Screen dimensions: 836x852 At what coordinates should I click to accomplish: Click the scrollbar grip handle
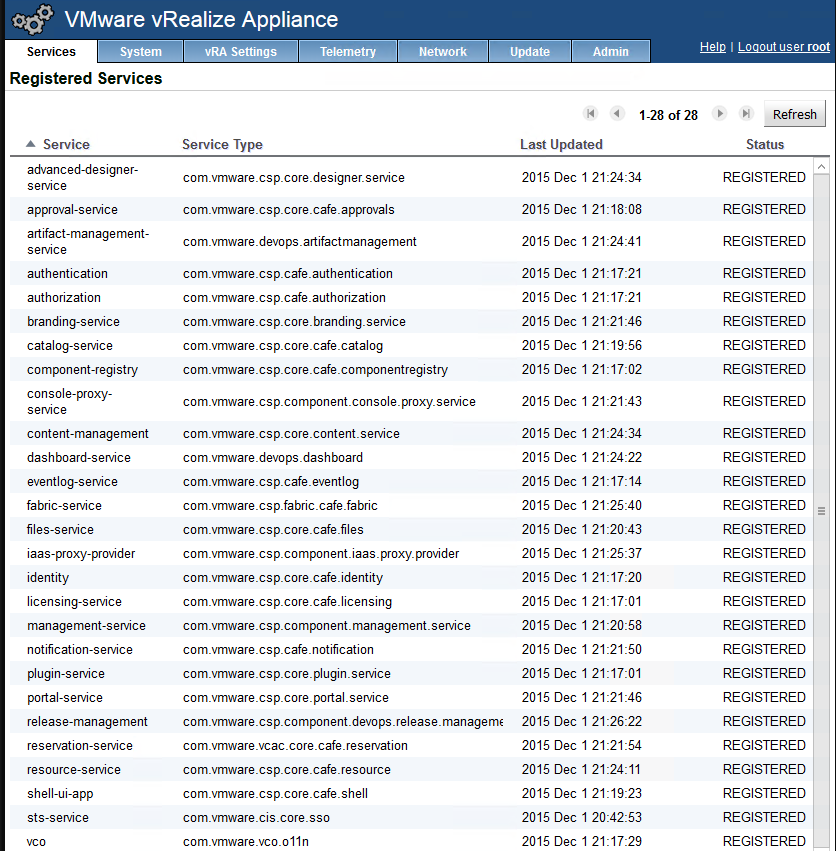(821, 511)
